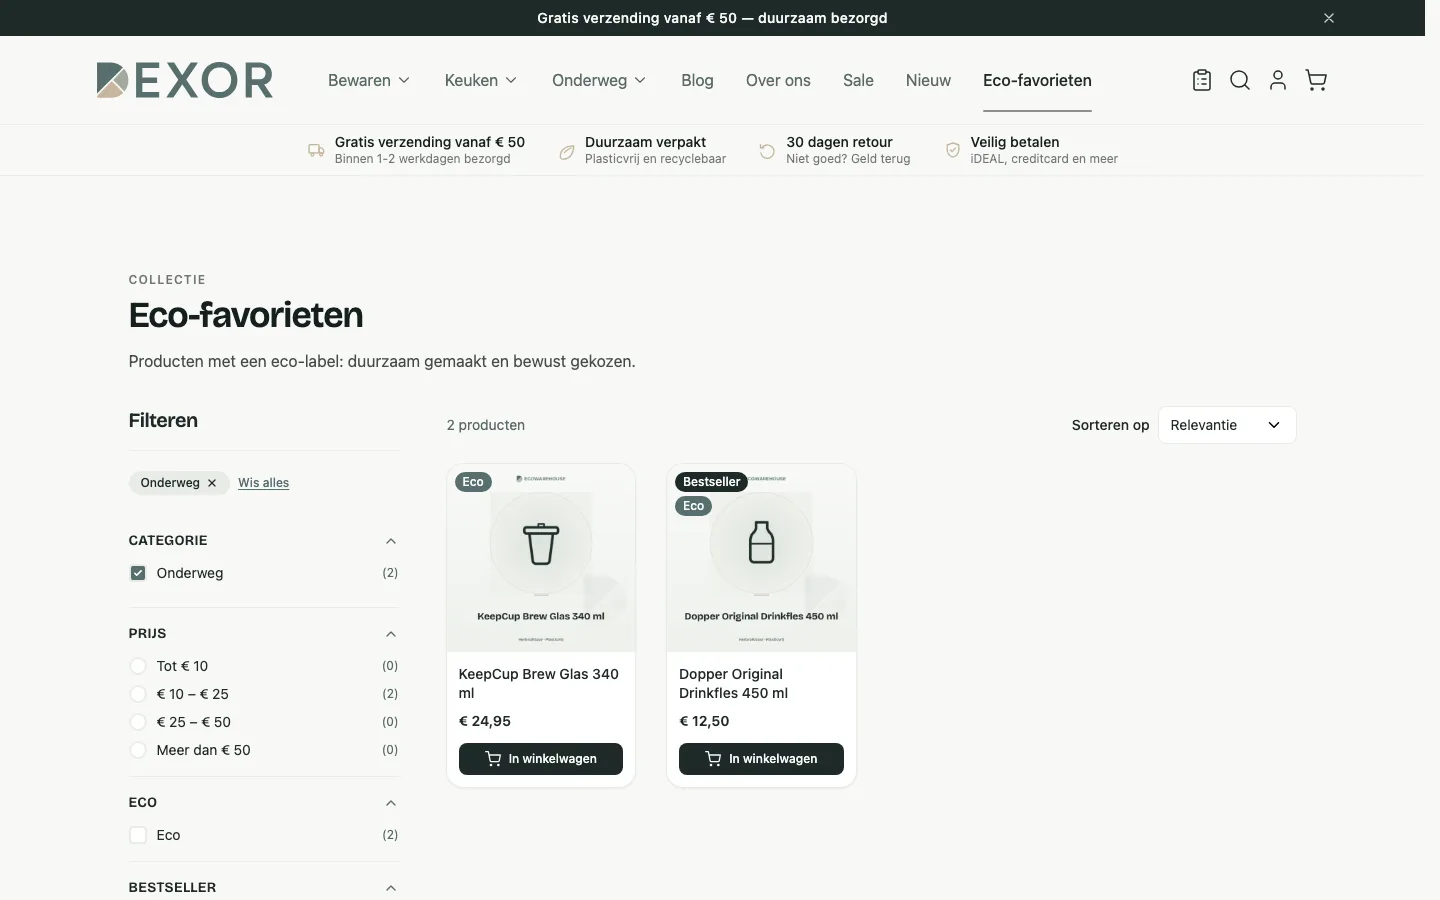This screenshot has width=1440, height=900.
Task: Open the Over ons page
Action: [778, 80]
